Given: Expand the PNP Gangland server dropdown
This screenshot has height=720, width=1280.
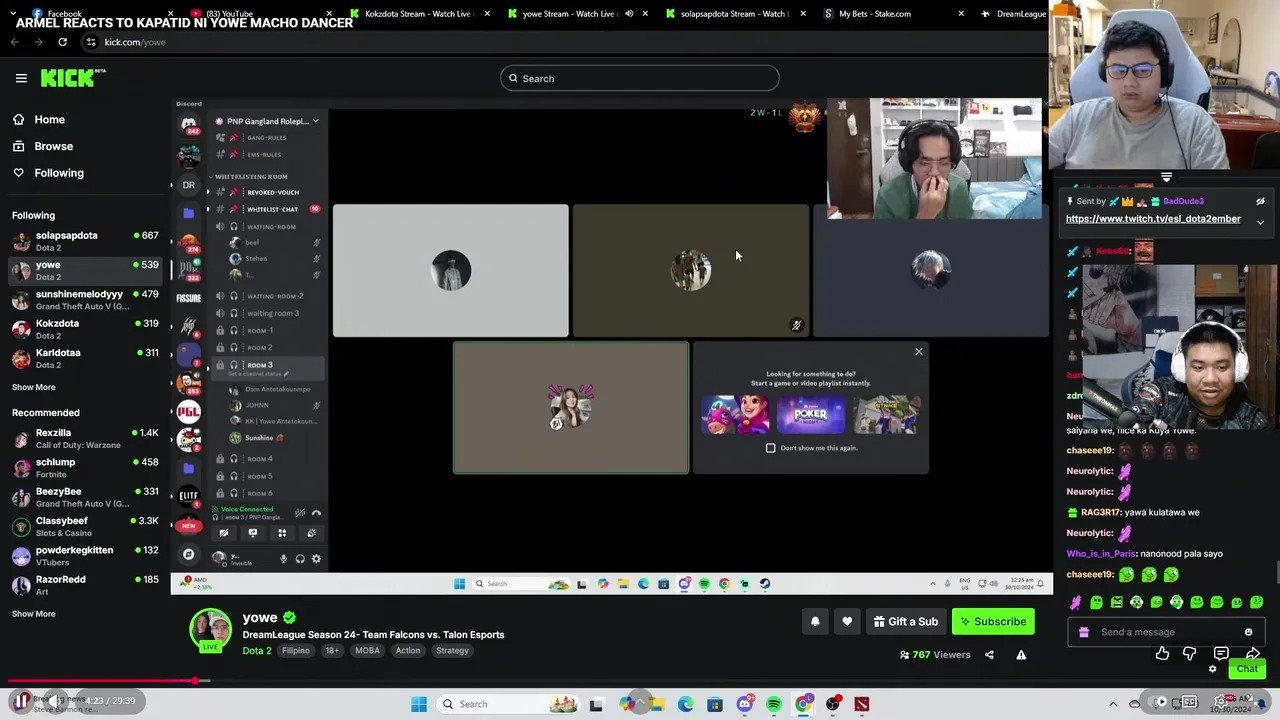Looking at the screenshot, I should coord(315,121).
